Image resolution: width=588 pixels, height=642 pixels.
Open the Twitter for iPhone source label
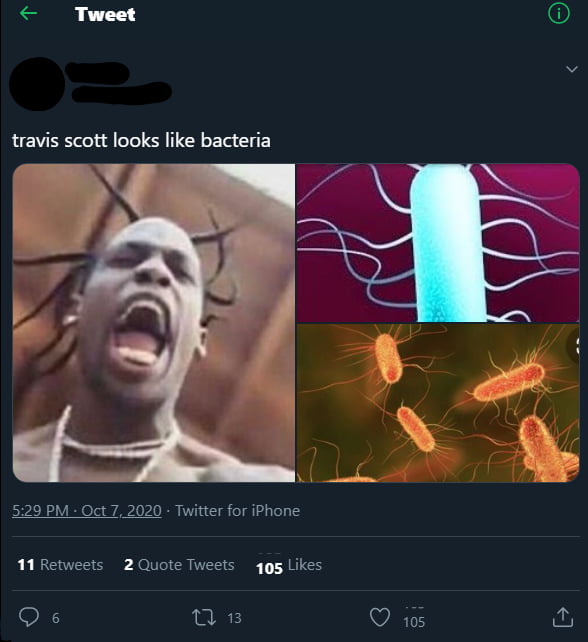point(237,511)
